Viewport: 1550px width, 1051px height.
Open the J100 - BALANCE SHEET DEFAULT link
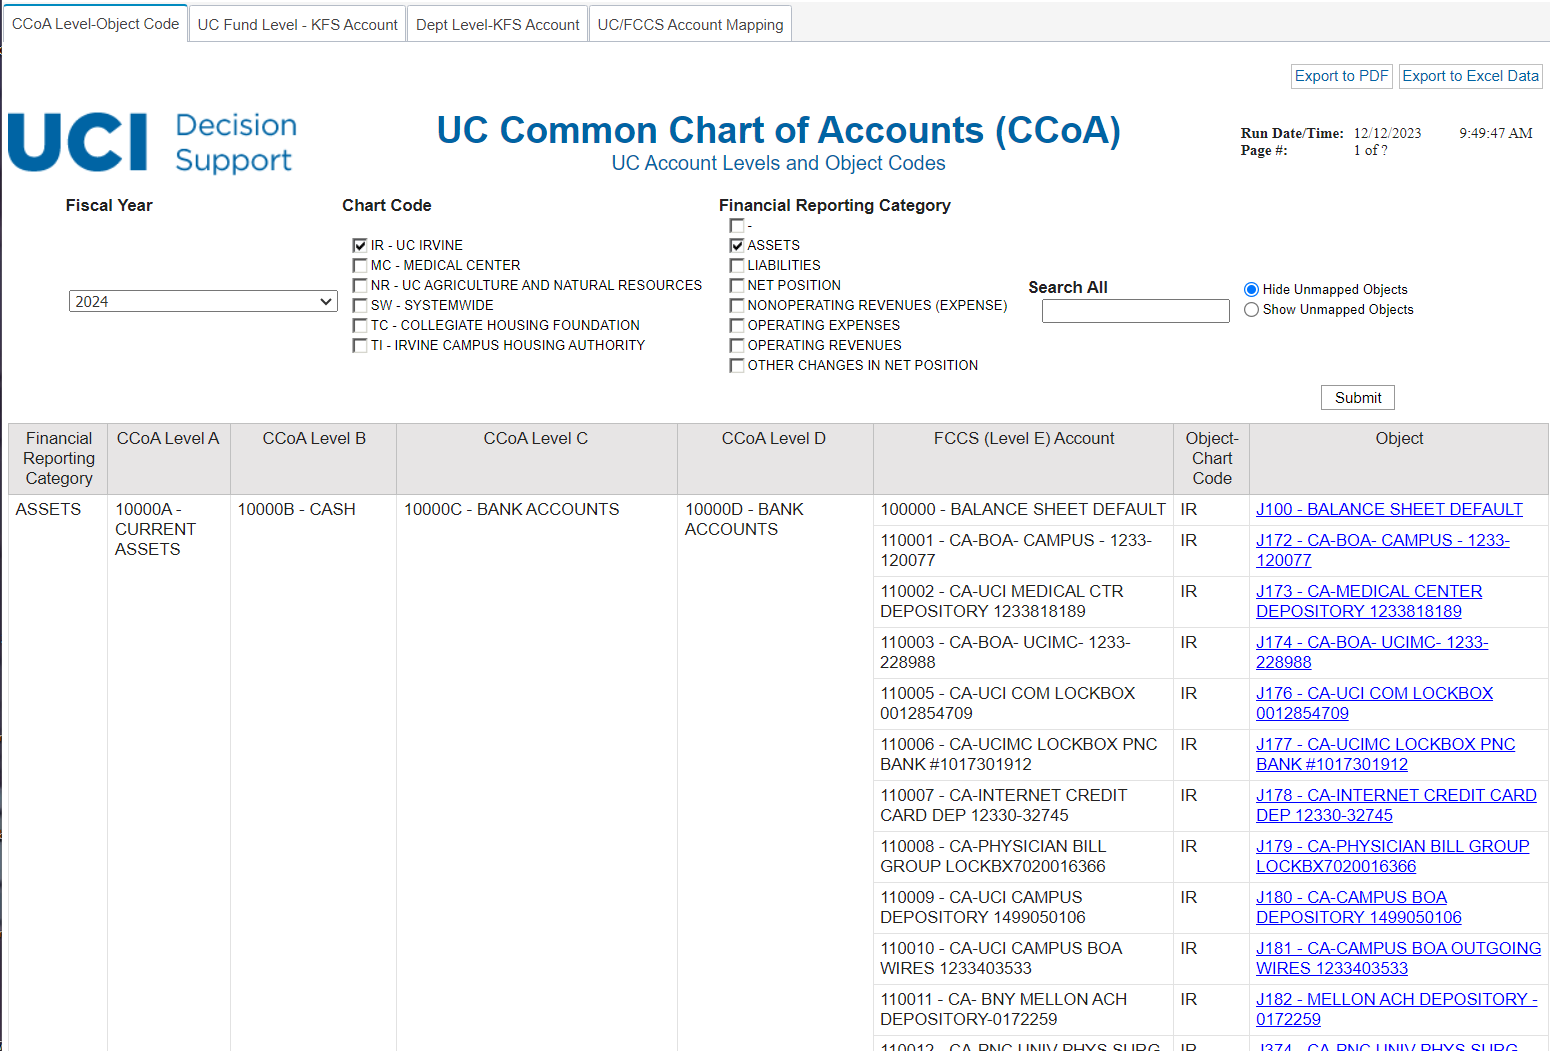1389,510
